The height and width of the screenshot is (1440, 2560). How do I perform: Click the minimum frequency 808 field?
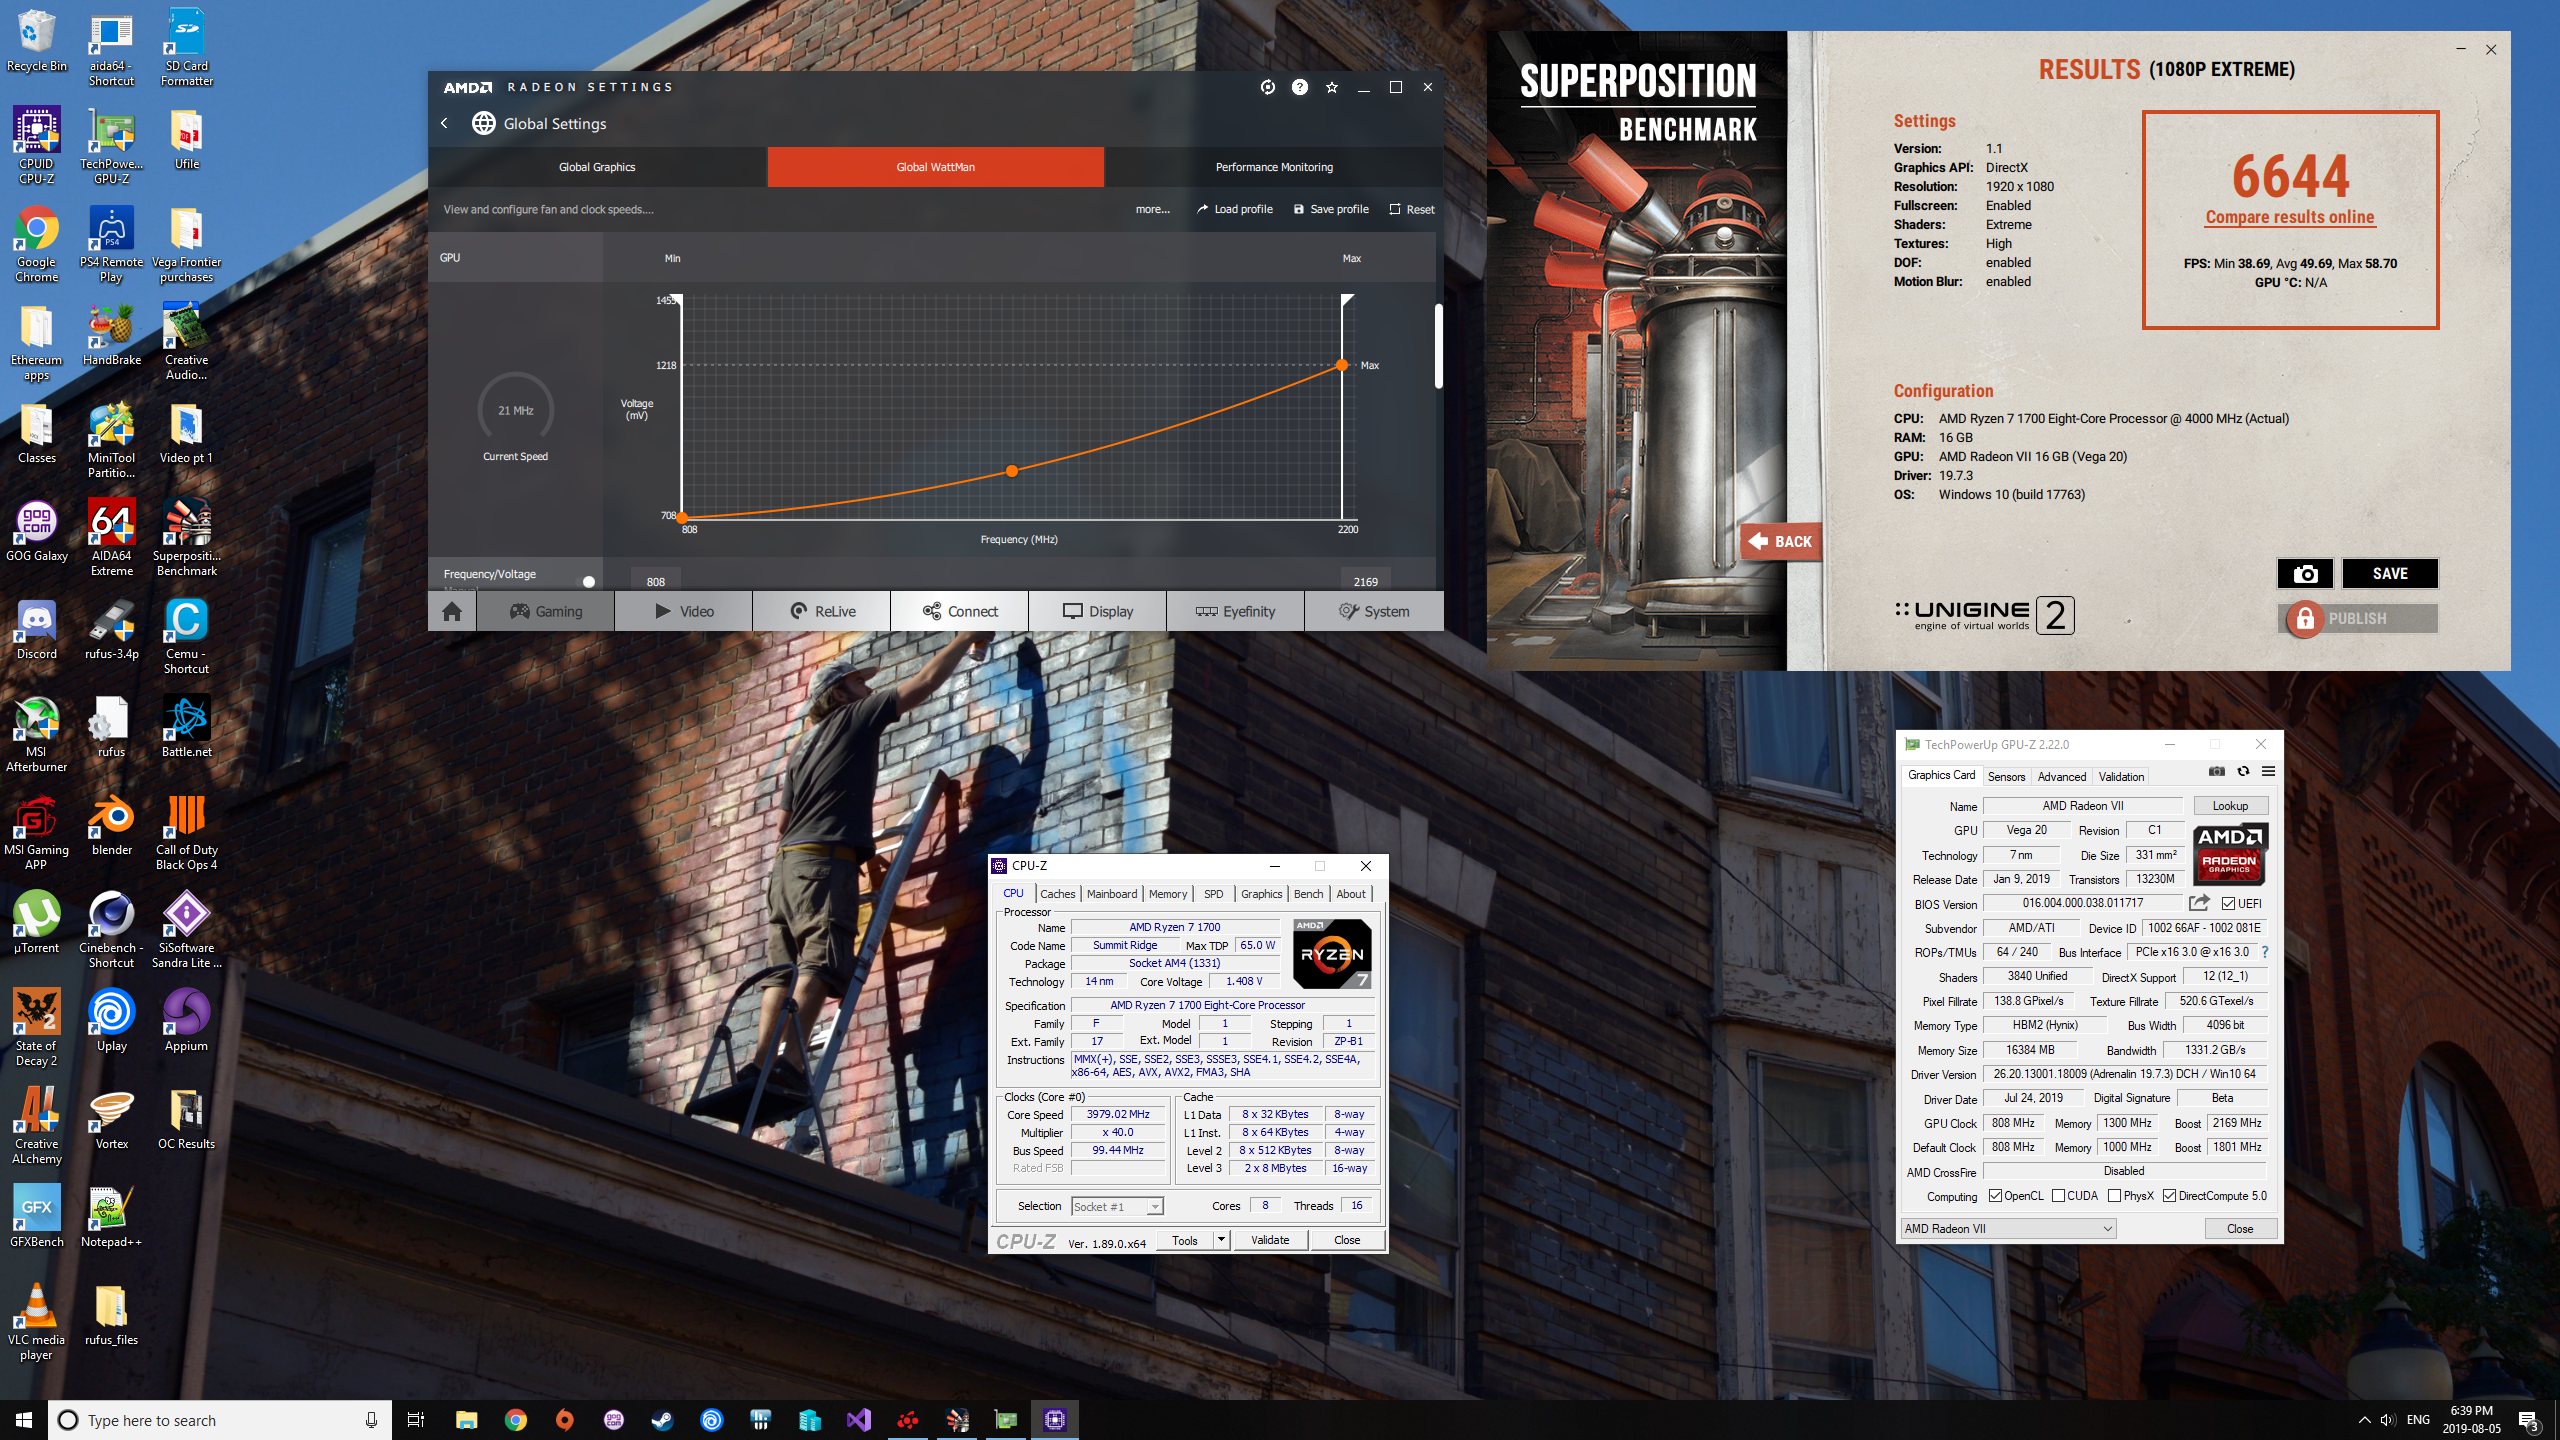tap(656, 581)
